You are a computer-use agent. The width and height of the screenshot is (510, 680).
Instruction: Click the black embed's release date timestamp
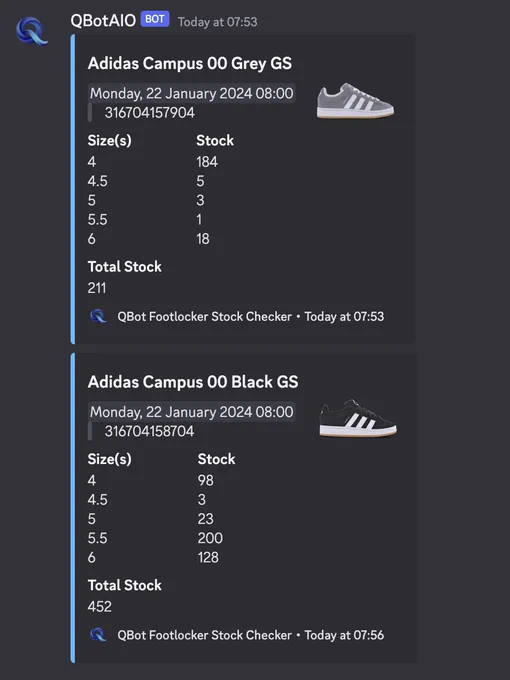pyautogui.click(x=192, y=412)
